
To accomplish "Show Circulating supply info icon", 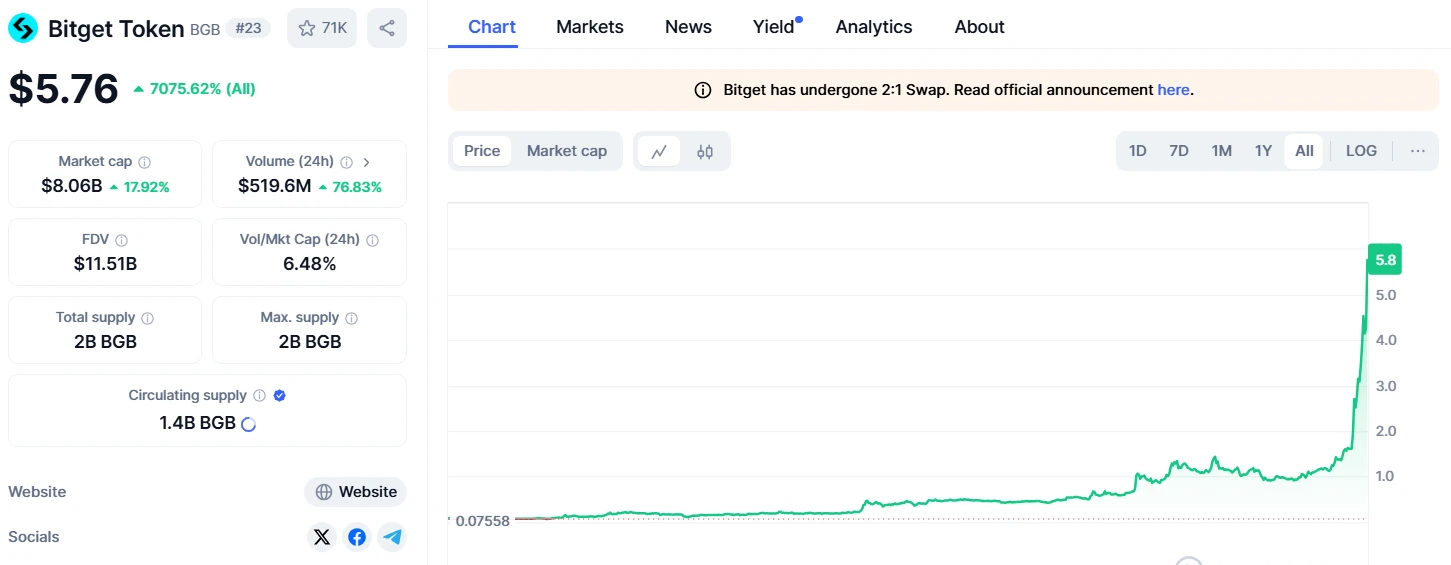I will (x=259, y=396).
